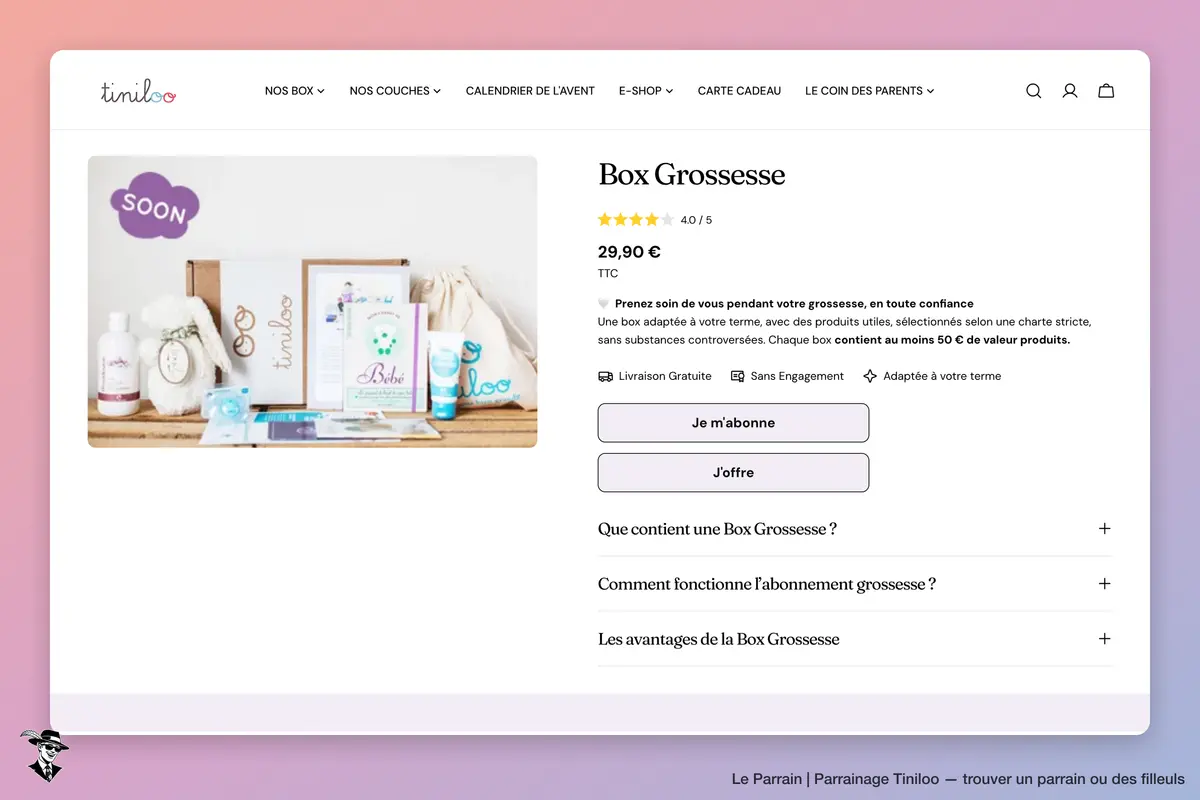Go to CALENDRIER DE L'AVENT page
This screenshot has height=800, width=1200.
click(x=530, y=91)
